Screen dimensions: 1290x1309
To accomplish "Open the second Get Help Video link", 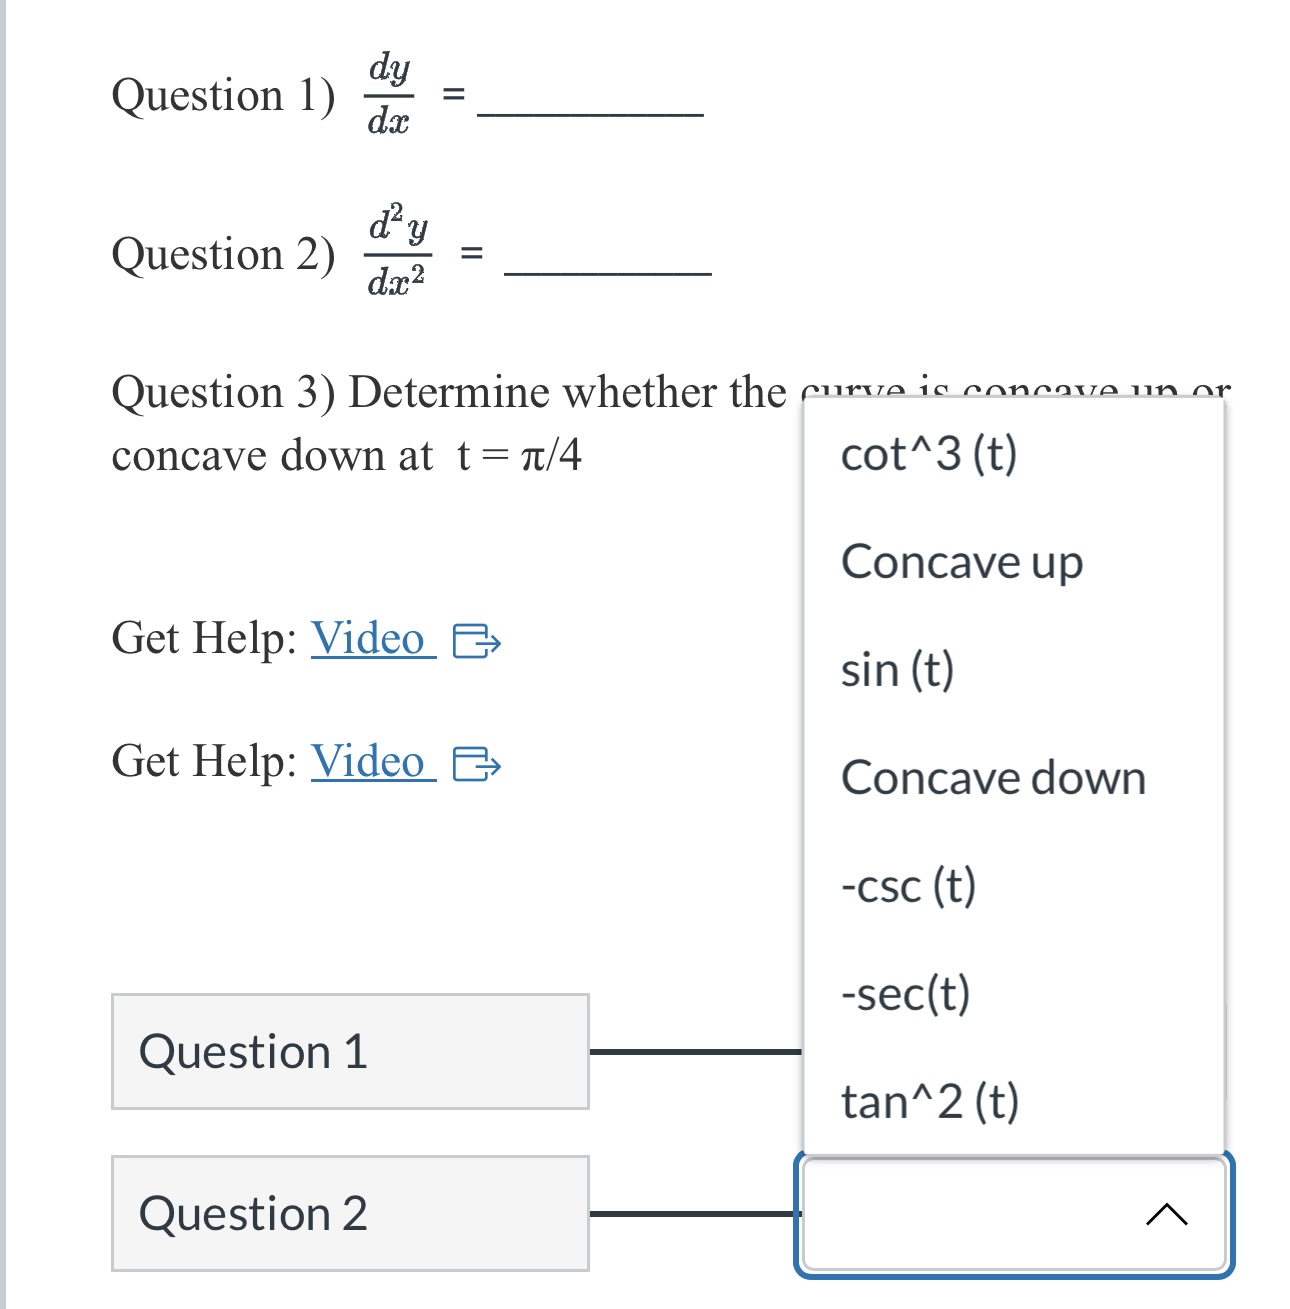I will pos(367,764).
